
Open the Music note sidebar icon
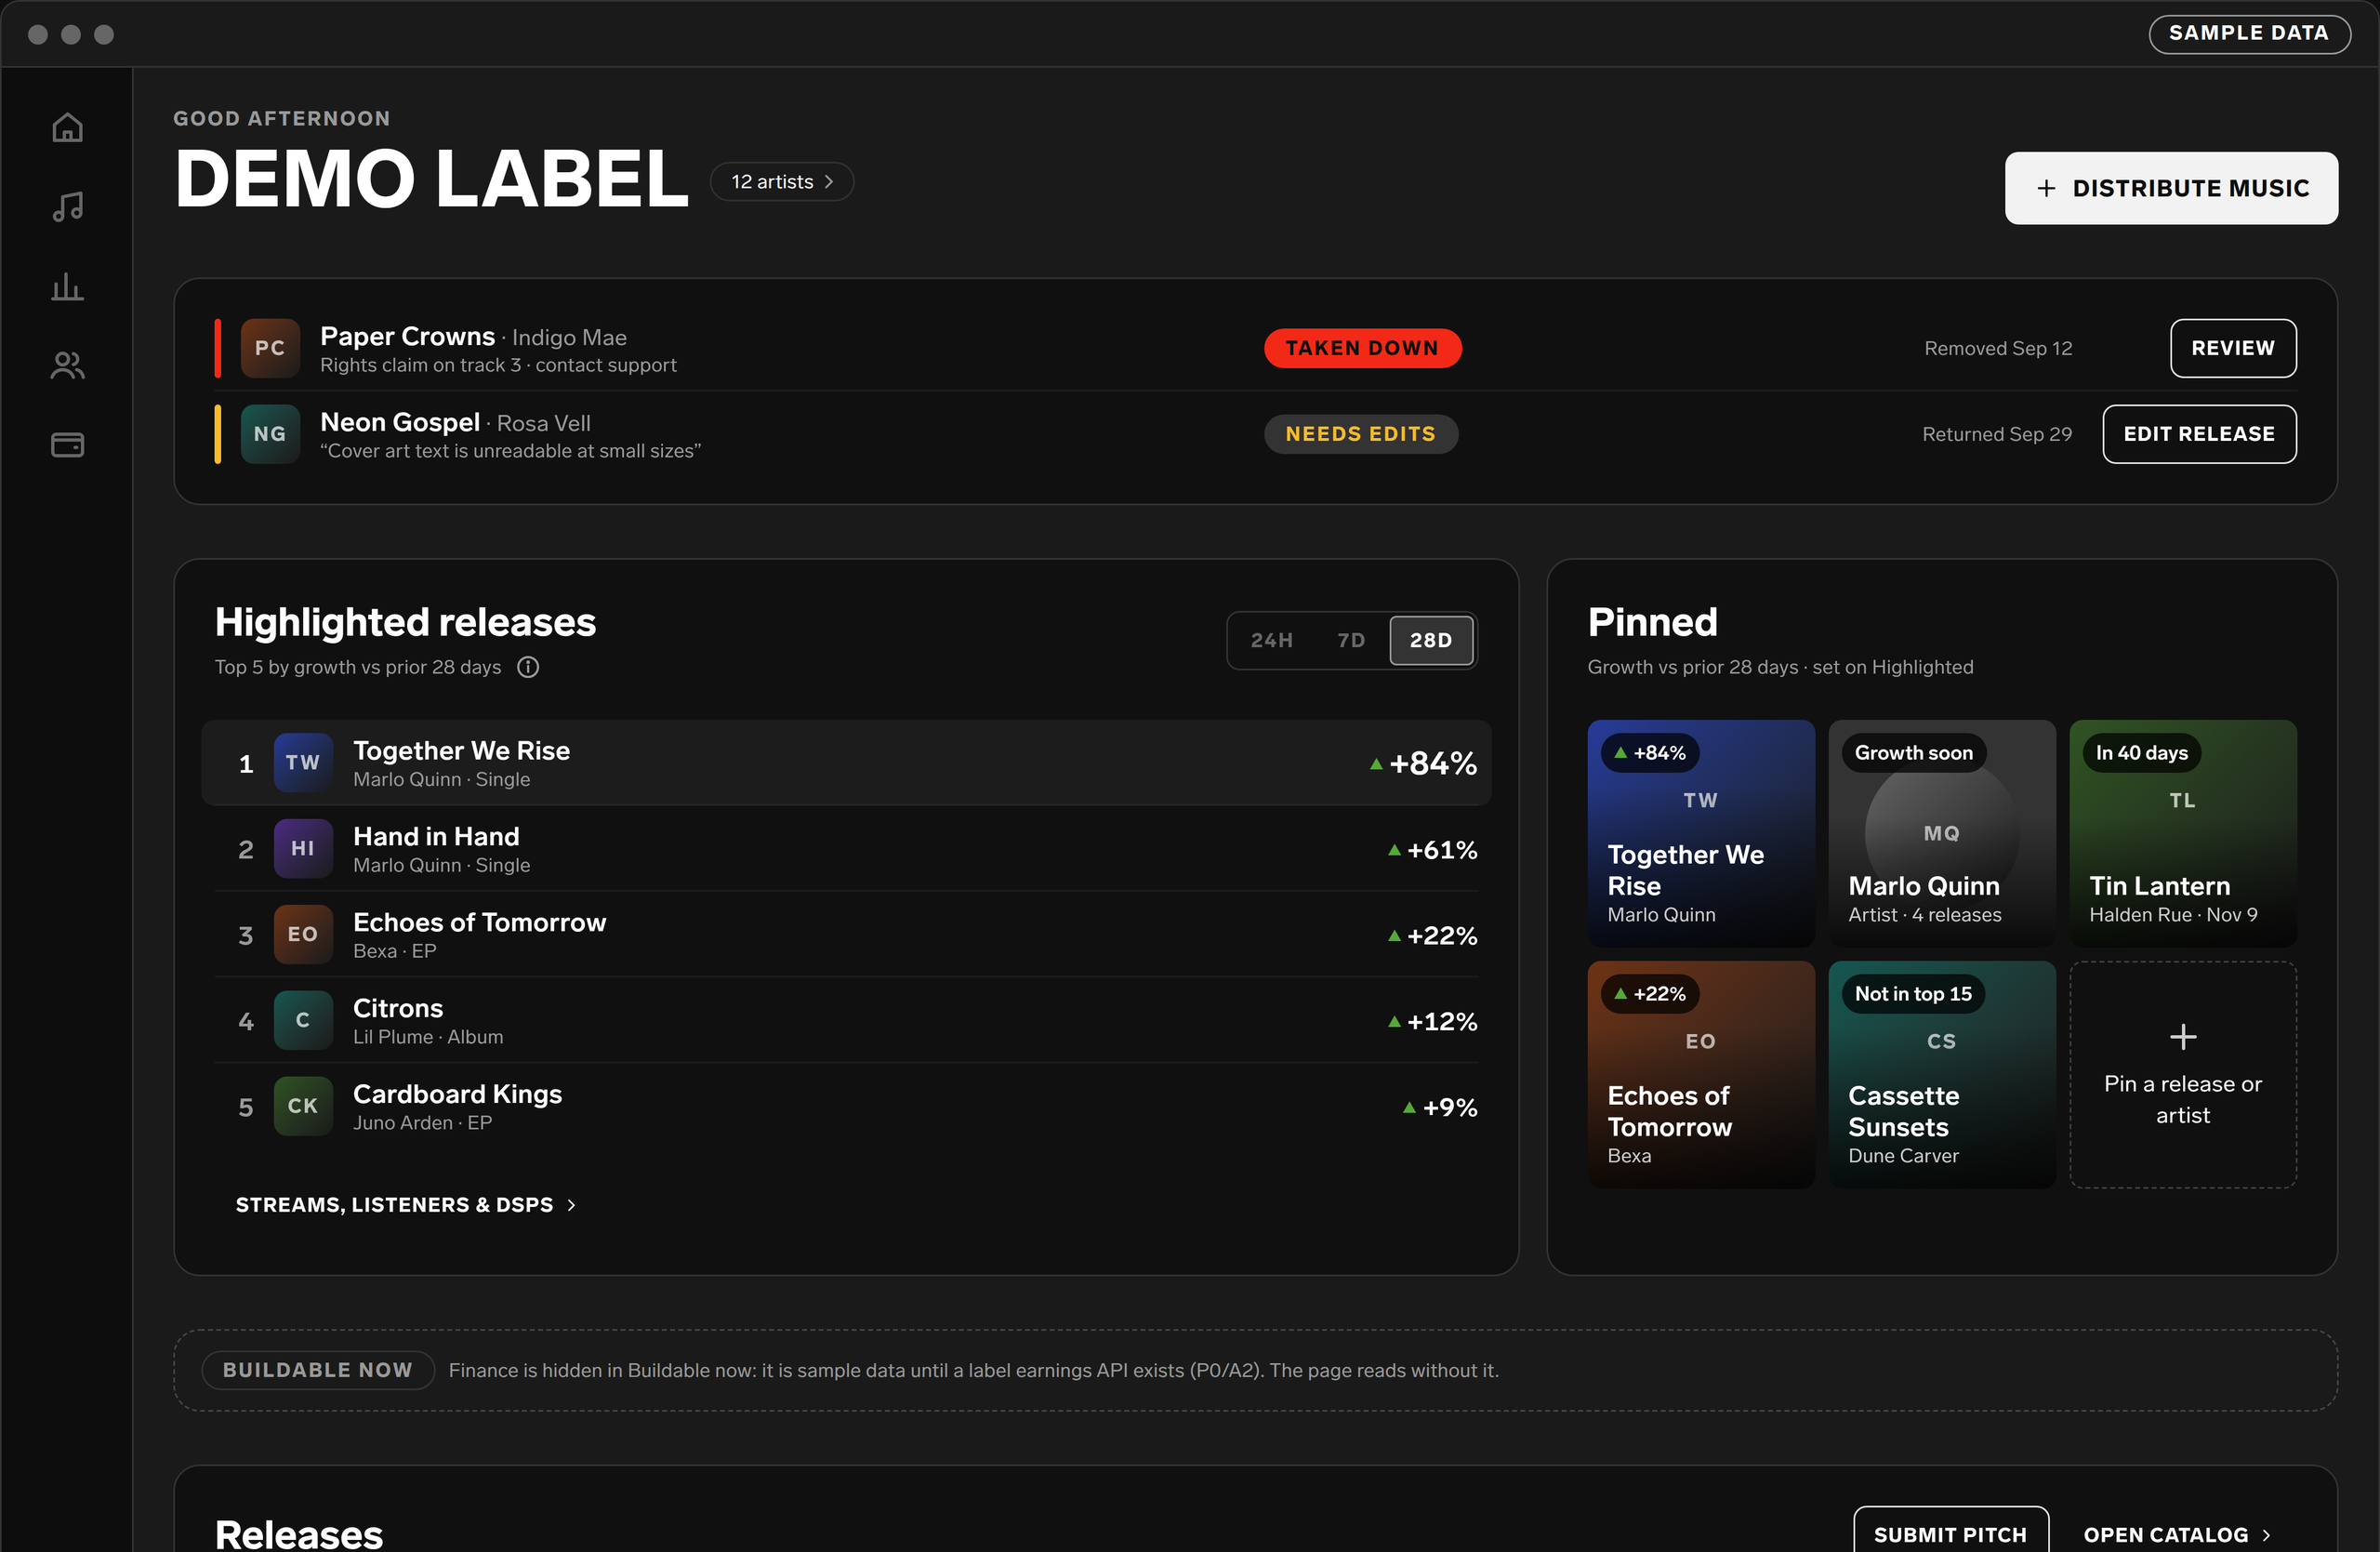(67, 207)
